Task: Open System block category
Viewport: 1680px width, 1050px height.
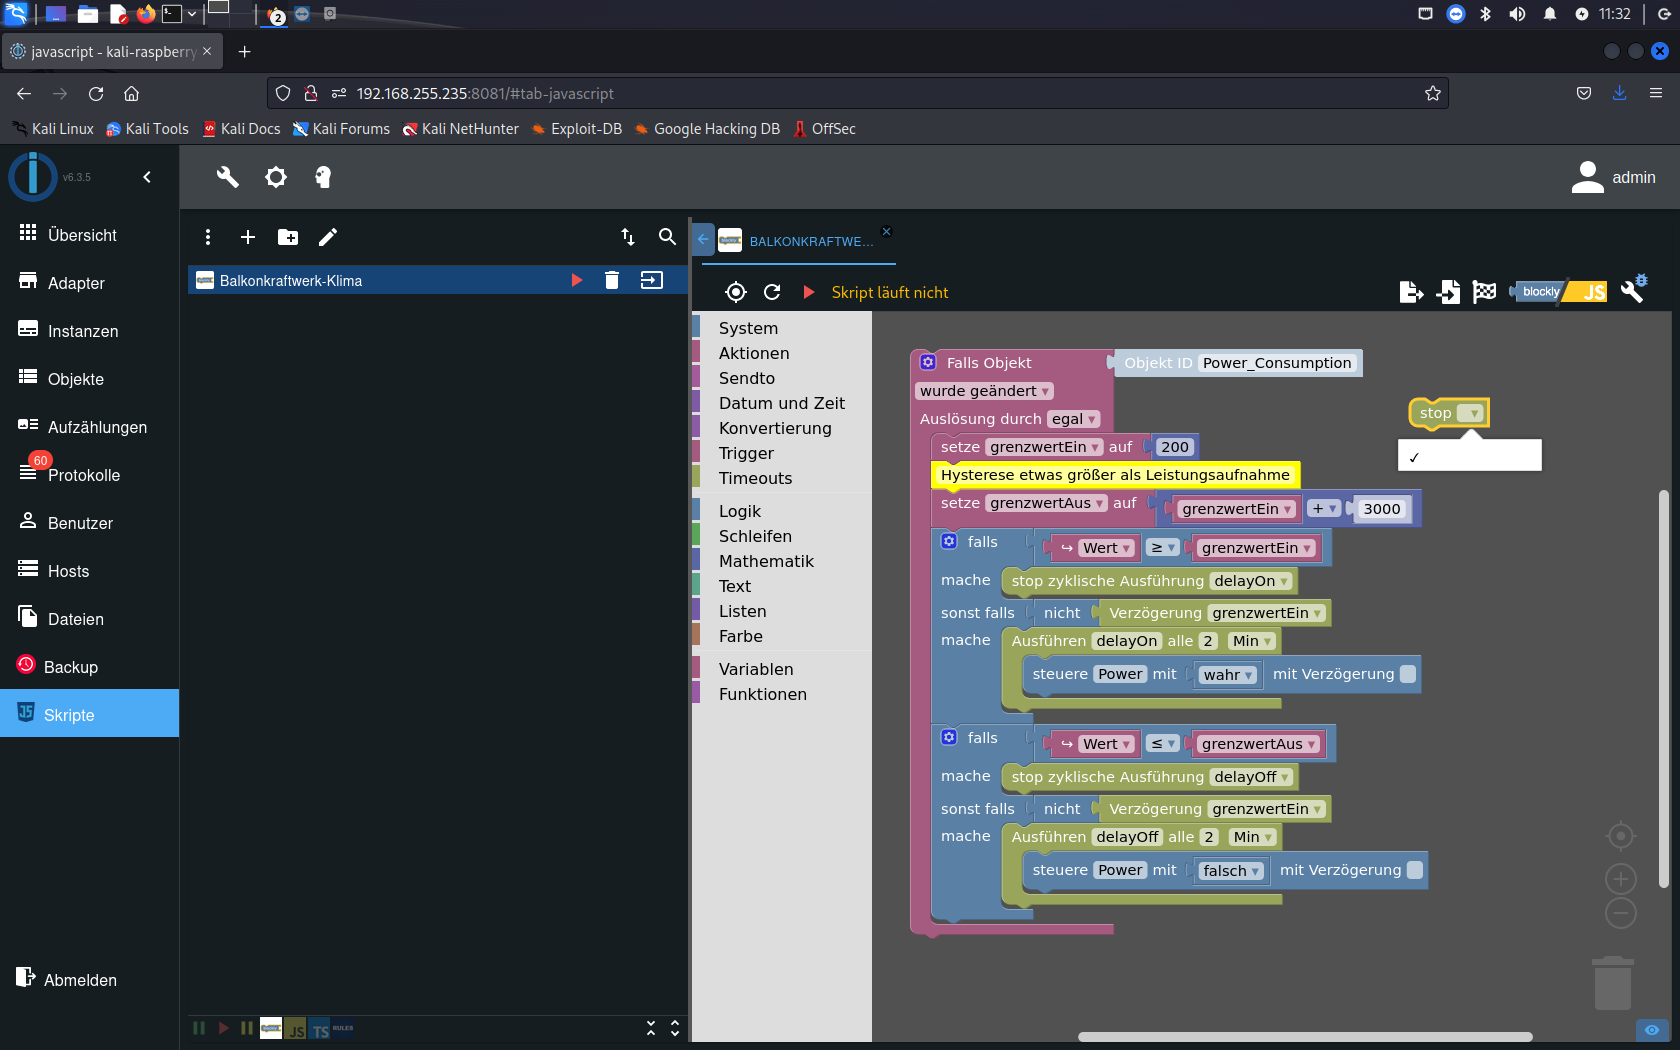Action: [748, 328]
